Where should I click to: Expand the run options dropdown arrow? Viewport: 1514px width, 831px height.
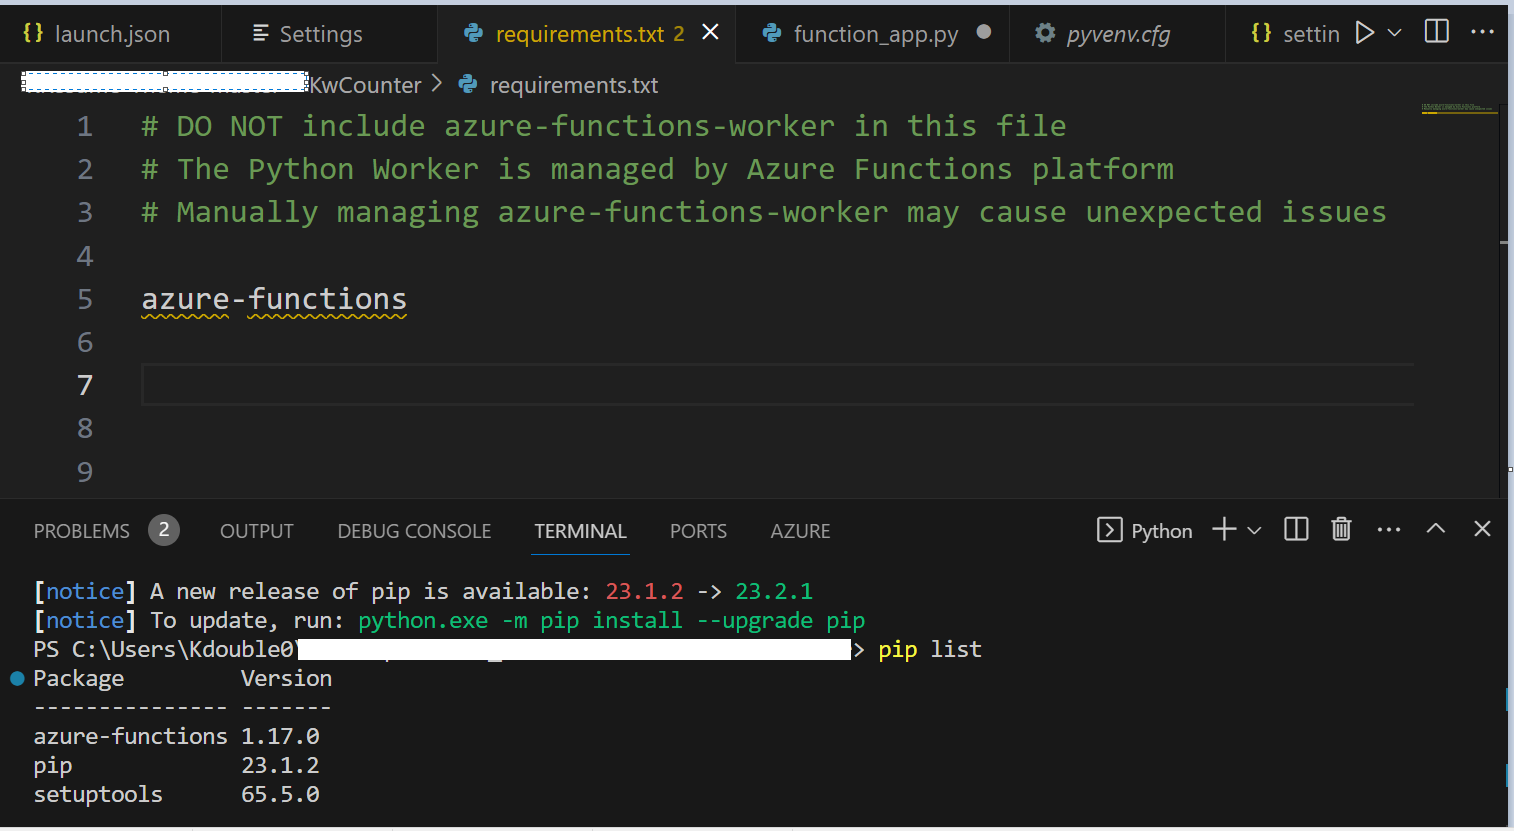[1395, 33]
